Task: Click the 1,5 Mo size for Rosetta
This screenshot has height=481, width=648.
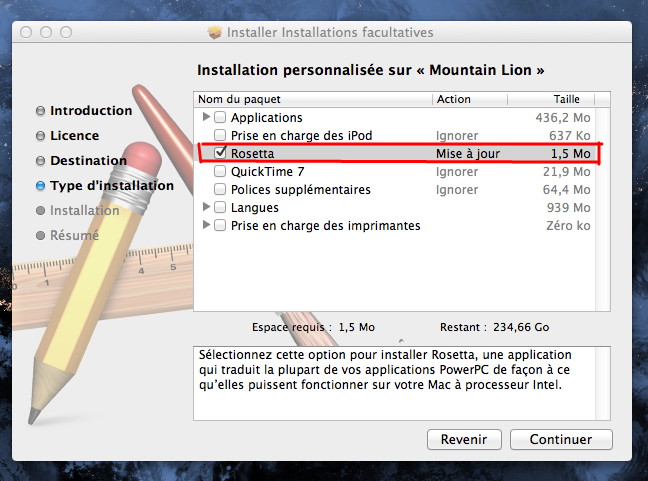Action: [570, 154]
